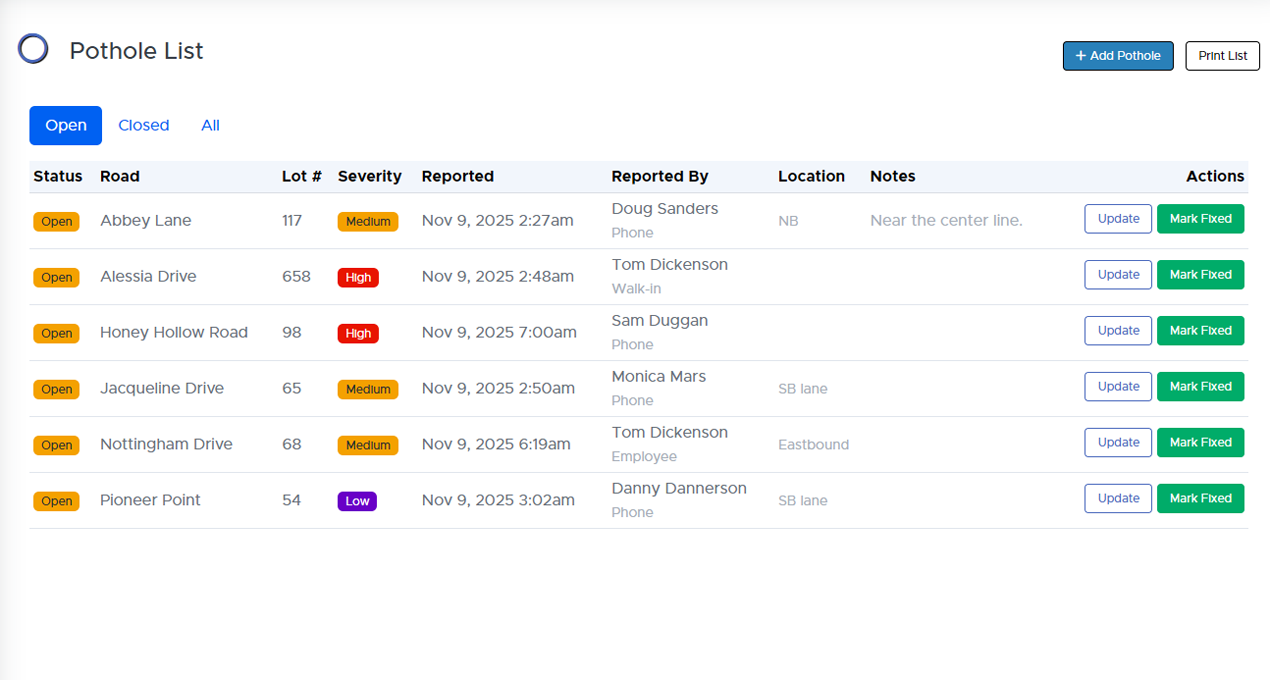
Task: Update the Pioneer Point pothole
Action: click(1118, 499)
